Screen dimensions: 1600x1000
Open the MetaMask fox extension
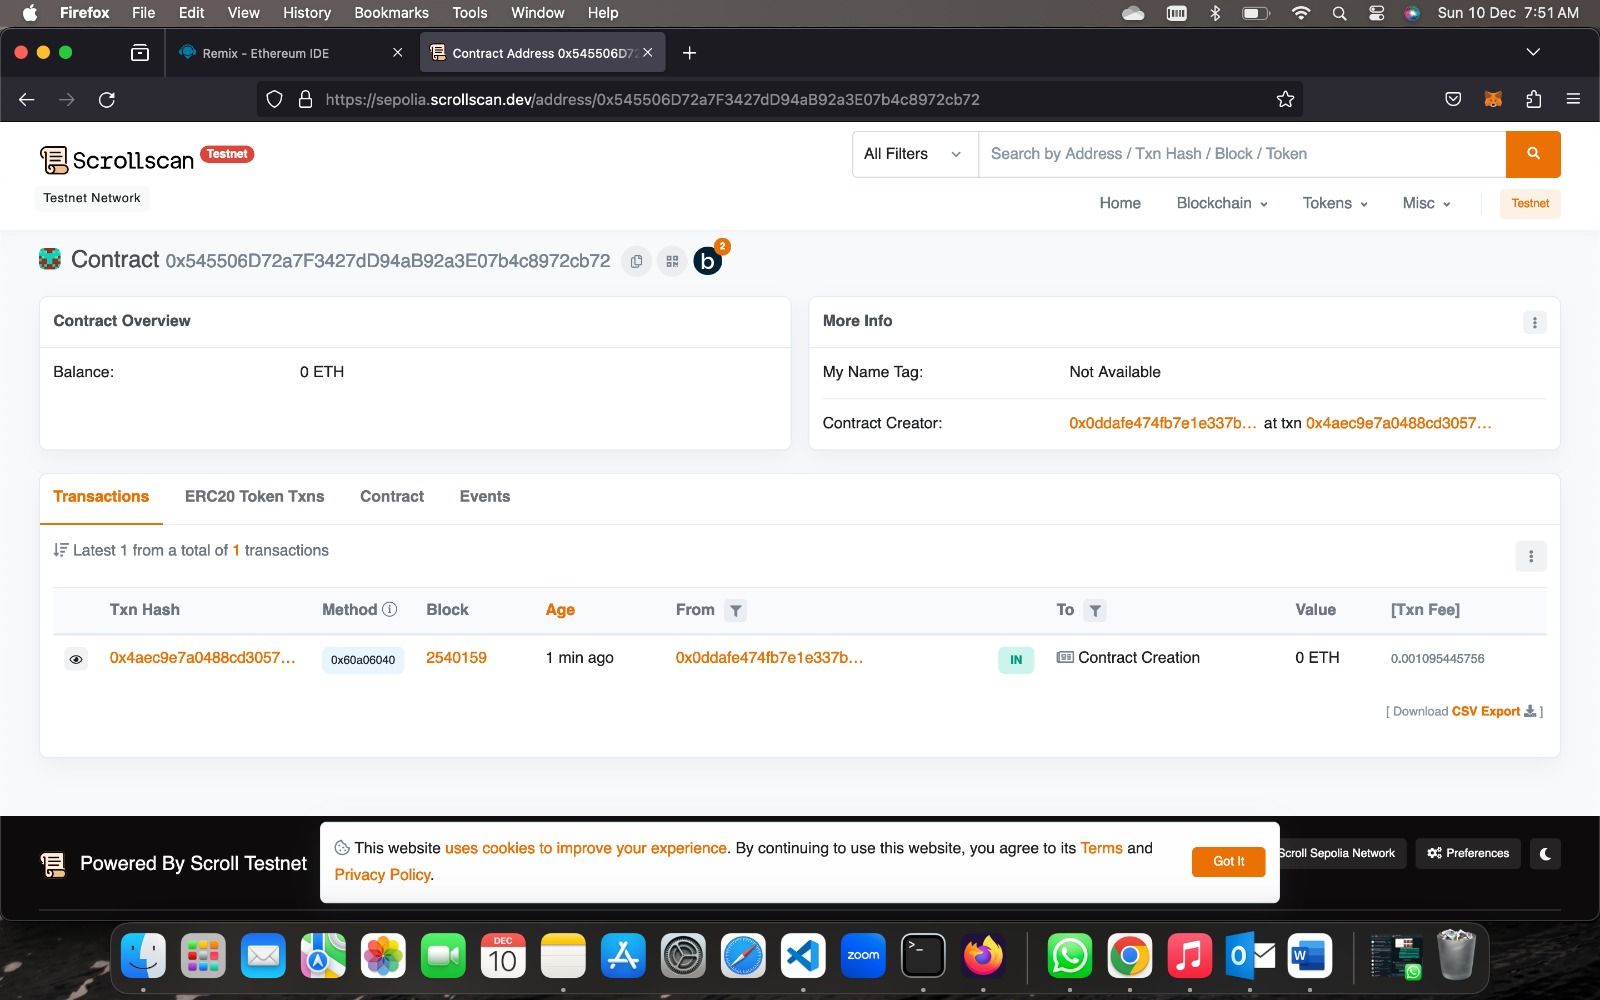point(1493,99)
